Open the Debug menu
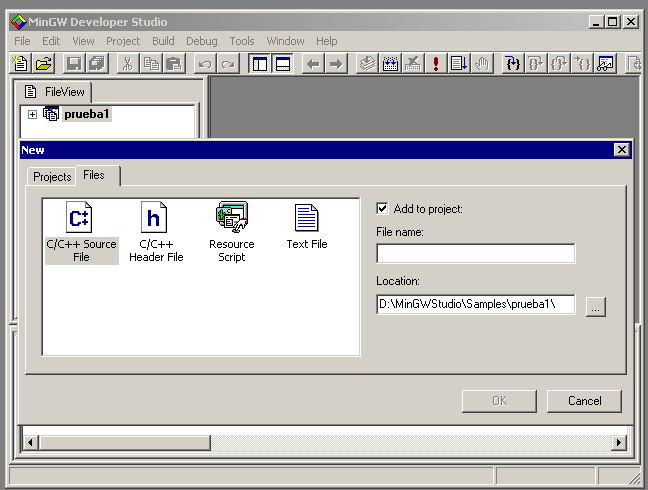 click(201, 41)
